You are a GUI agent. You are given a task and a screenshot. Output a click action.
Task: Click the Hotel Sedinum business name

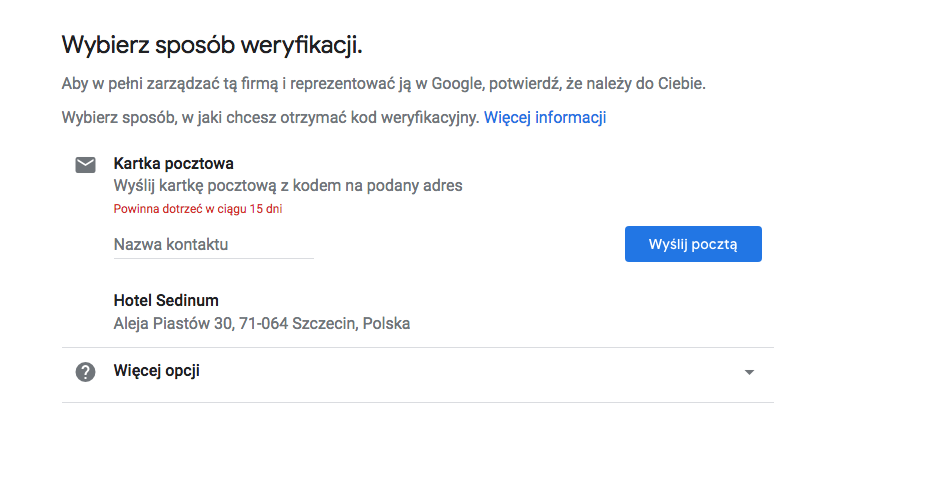(x=166, y=301)
